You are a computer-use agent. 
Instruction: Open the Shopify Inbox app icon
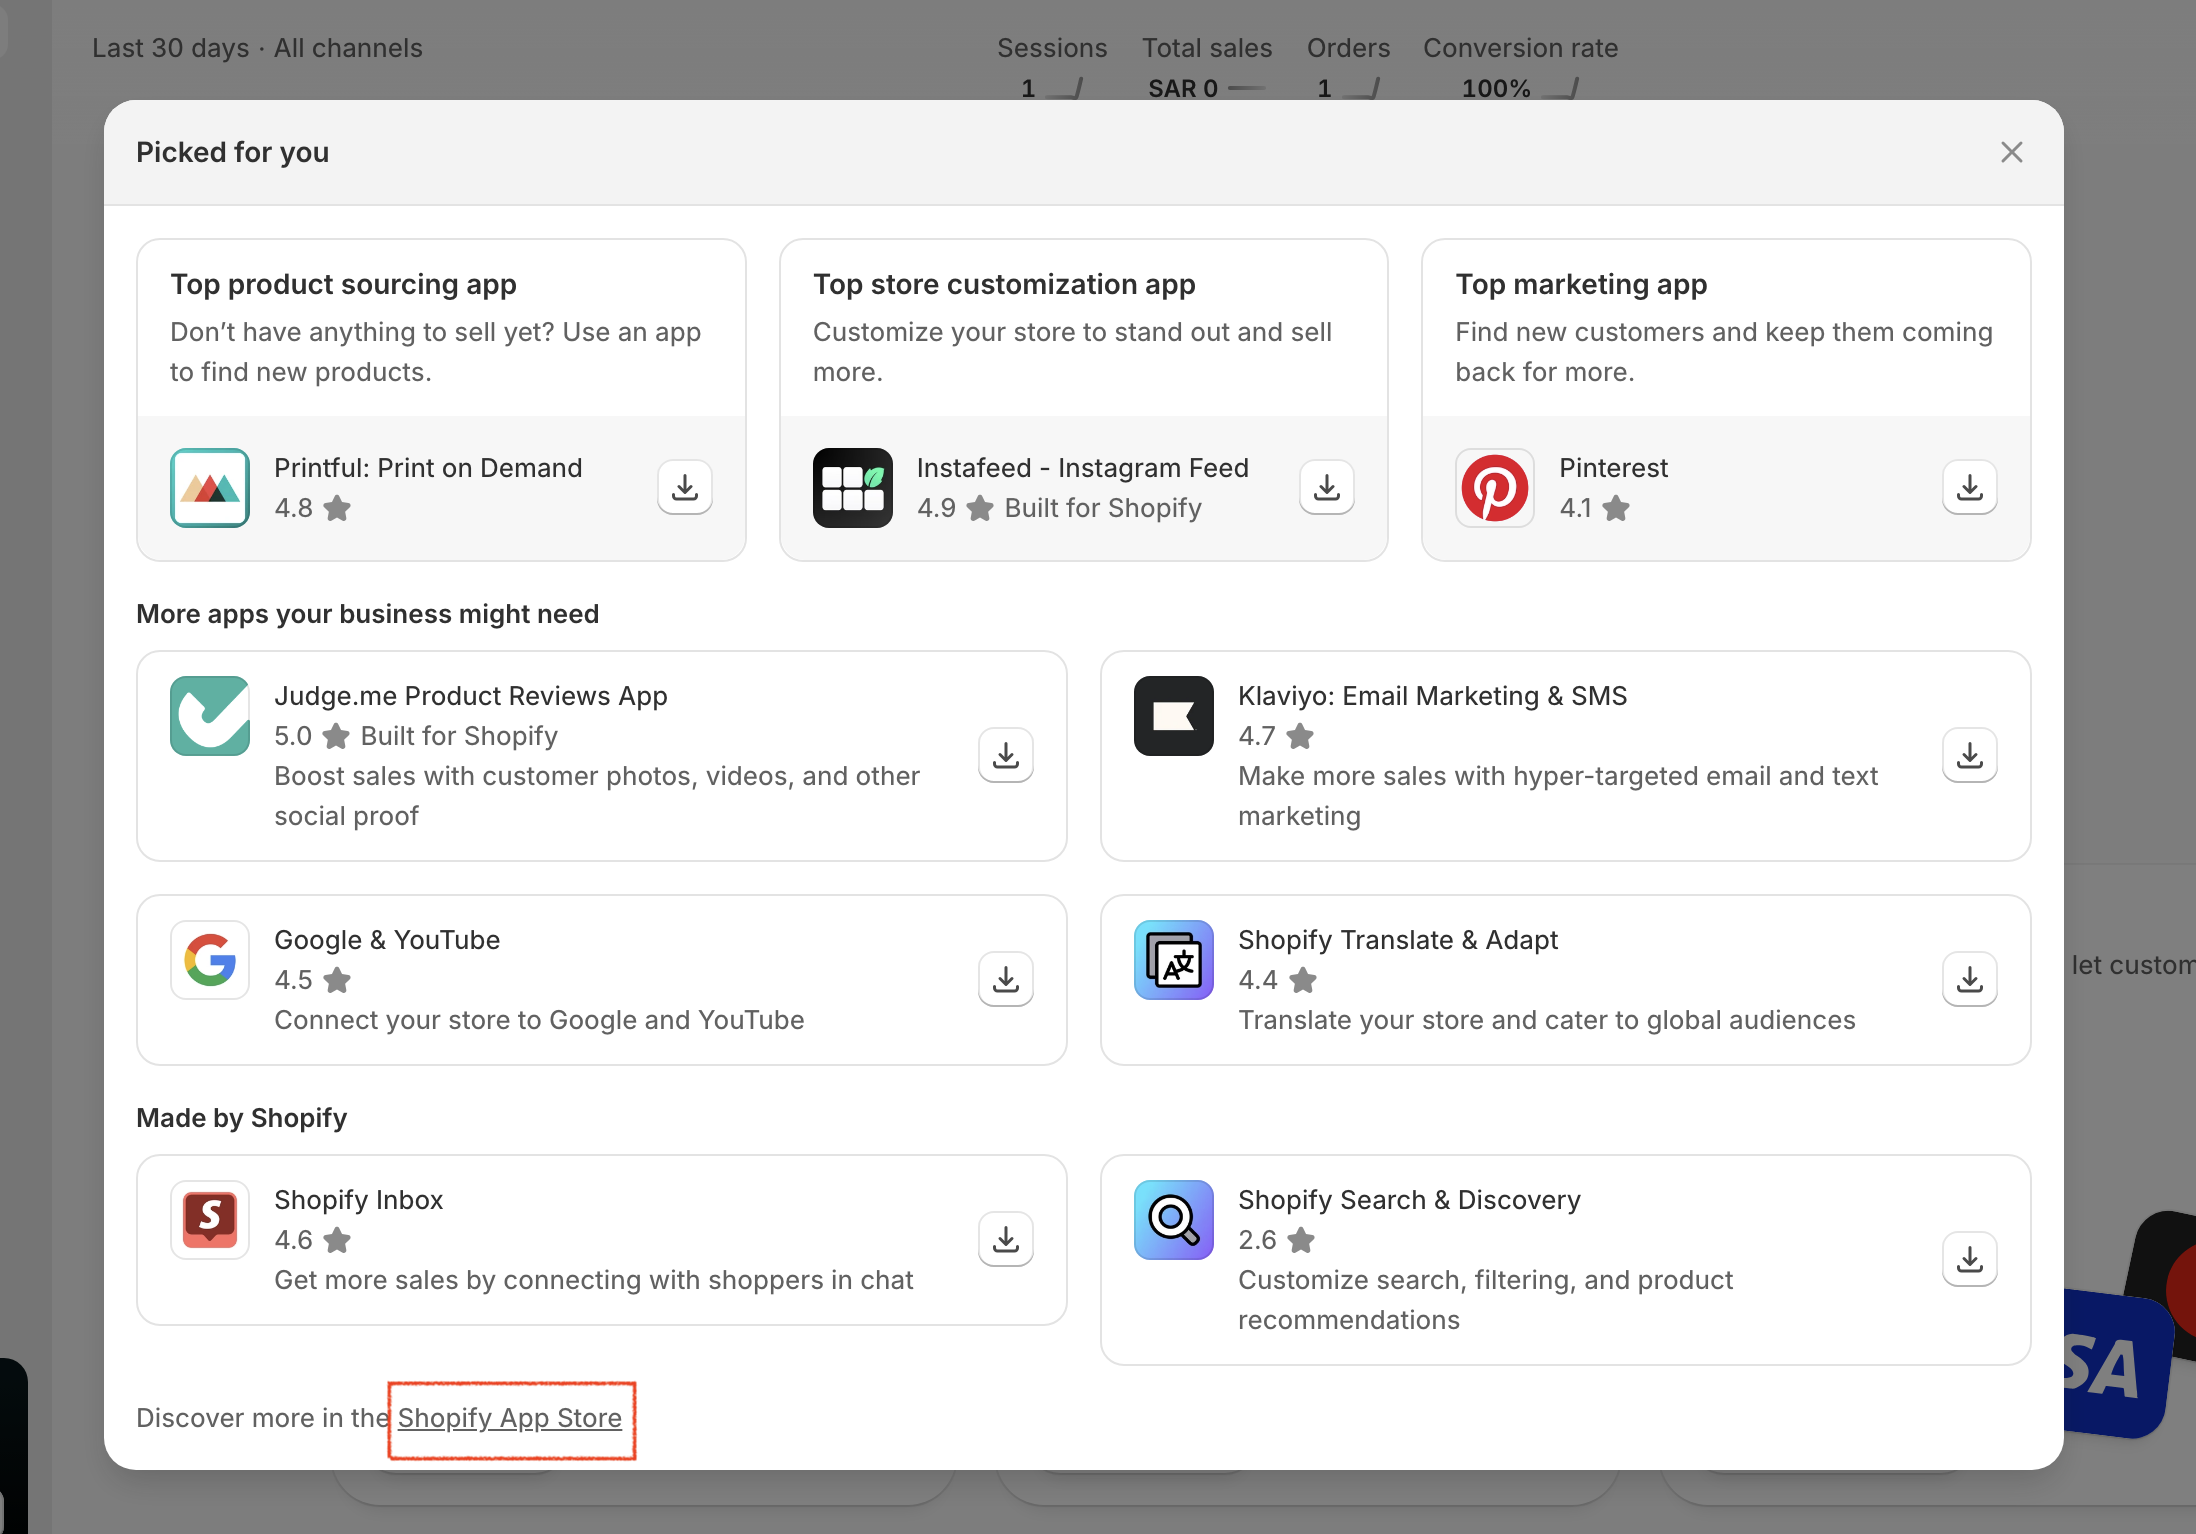coord(210,1220)
